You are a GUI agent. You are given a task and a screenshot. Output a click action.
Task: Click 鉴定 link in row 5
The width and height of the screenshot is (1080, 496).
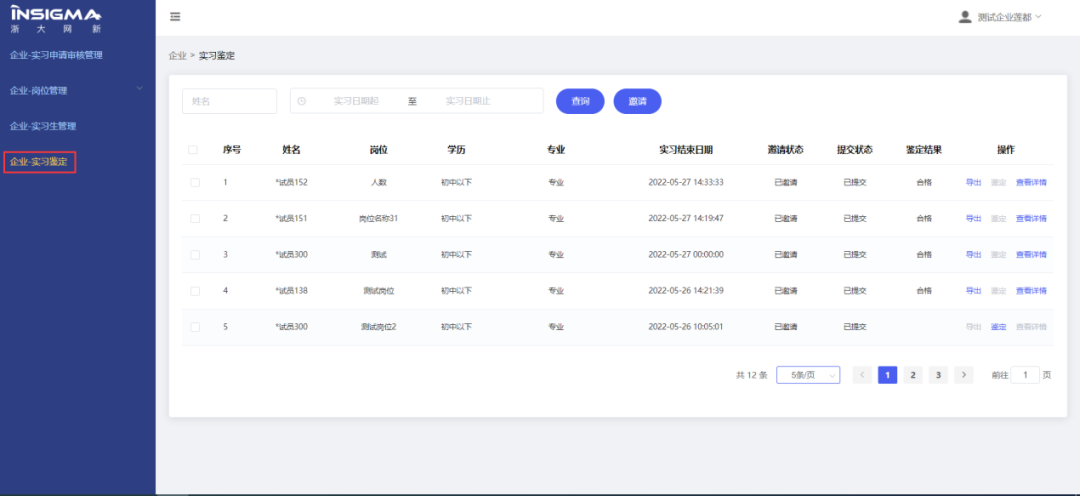[x=998, y=327]
